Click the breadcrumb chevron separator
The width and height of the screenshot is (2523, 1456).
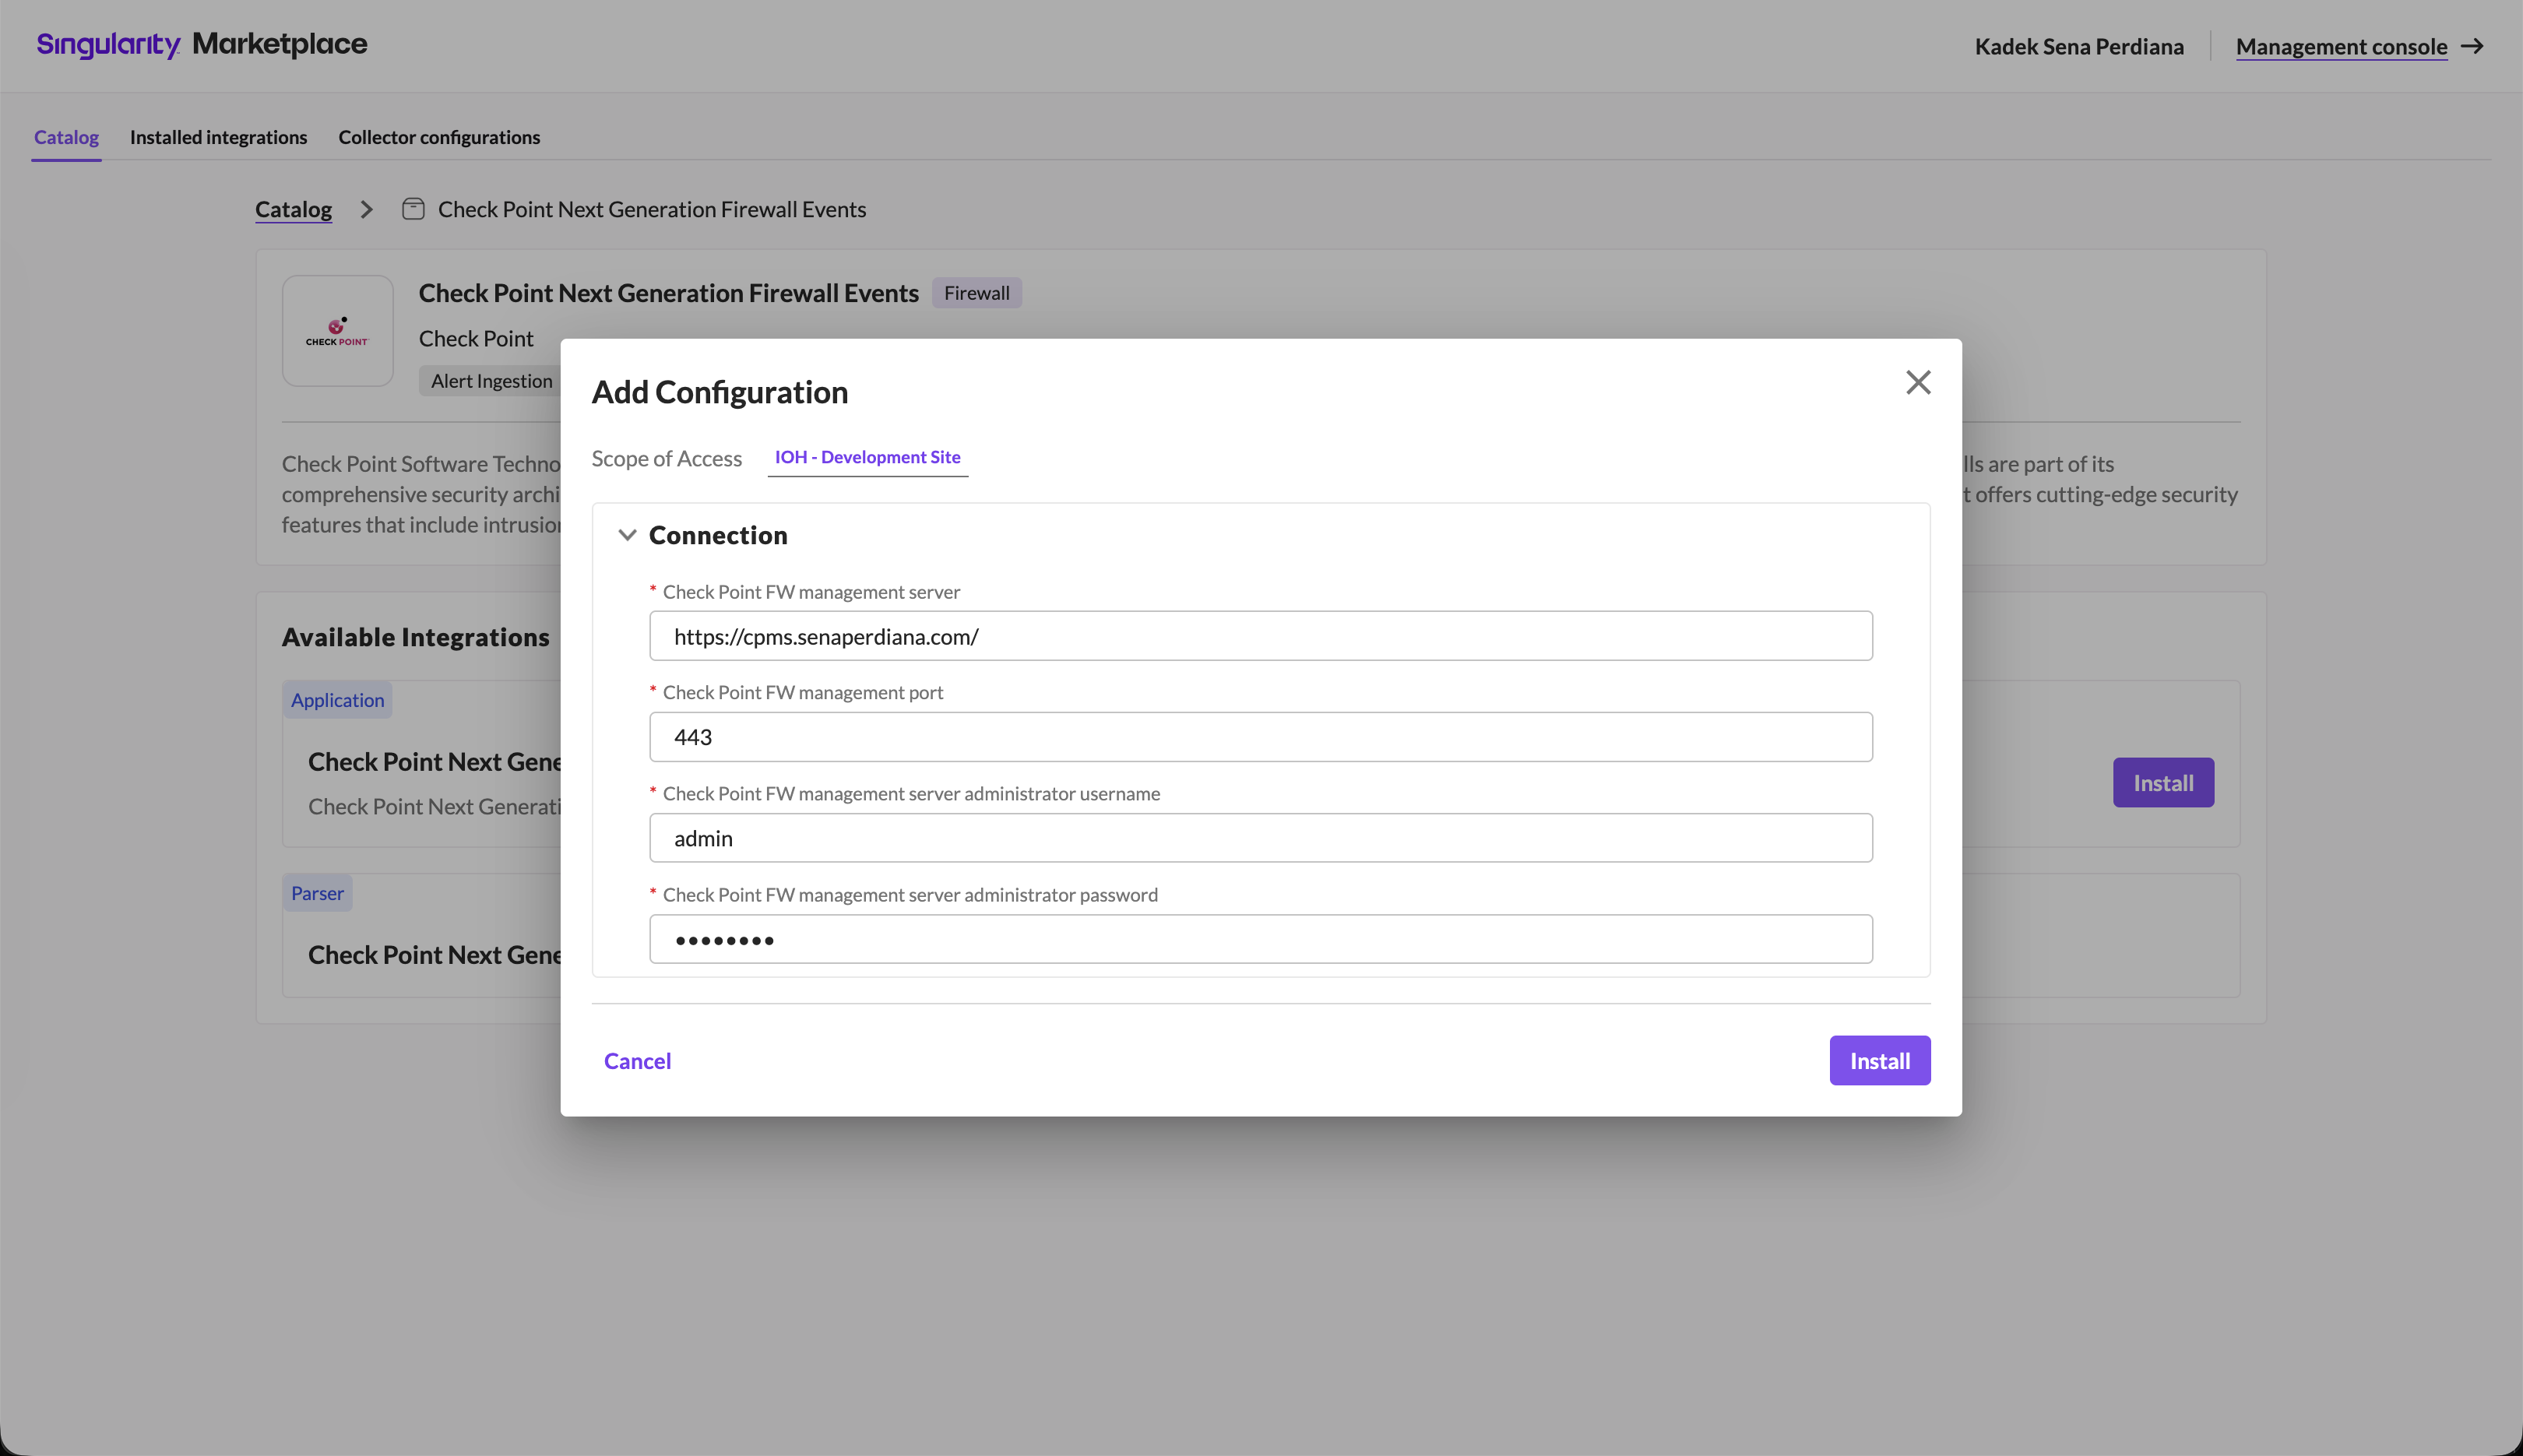[x=367, y=209]
